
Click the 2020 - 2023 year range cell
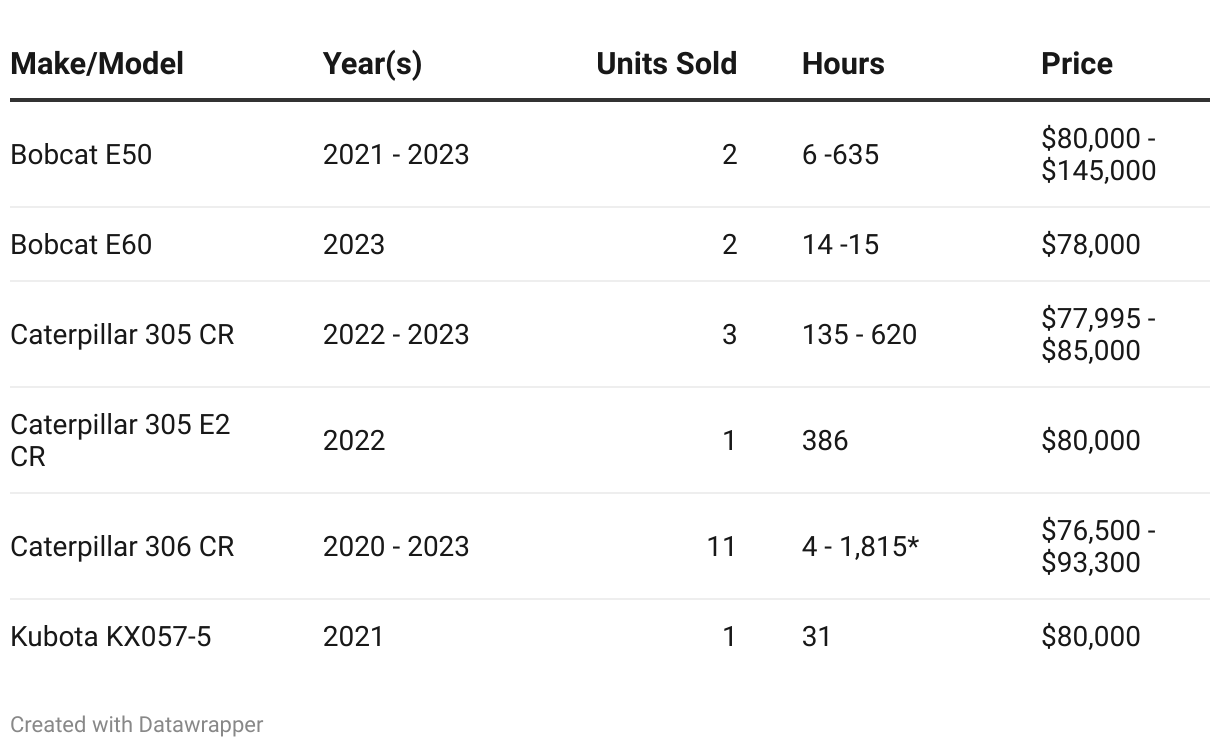[396, 547]
